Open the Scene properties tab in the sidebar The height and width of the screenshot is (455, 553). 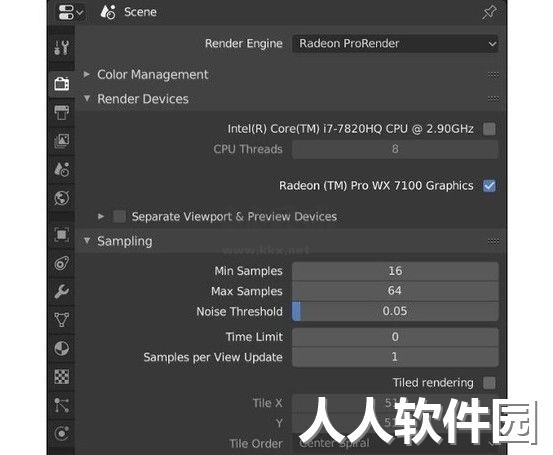coord(62,169)
